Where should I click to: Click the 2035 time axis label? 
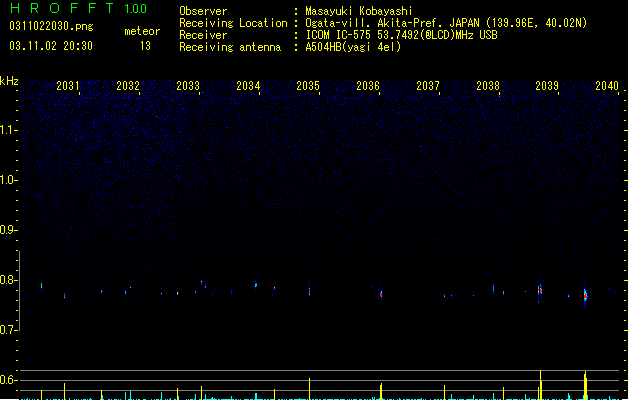click(x=308, y=86)
